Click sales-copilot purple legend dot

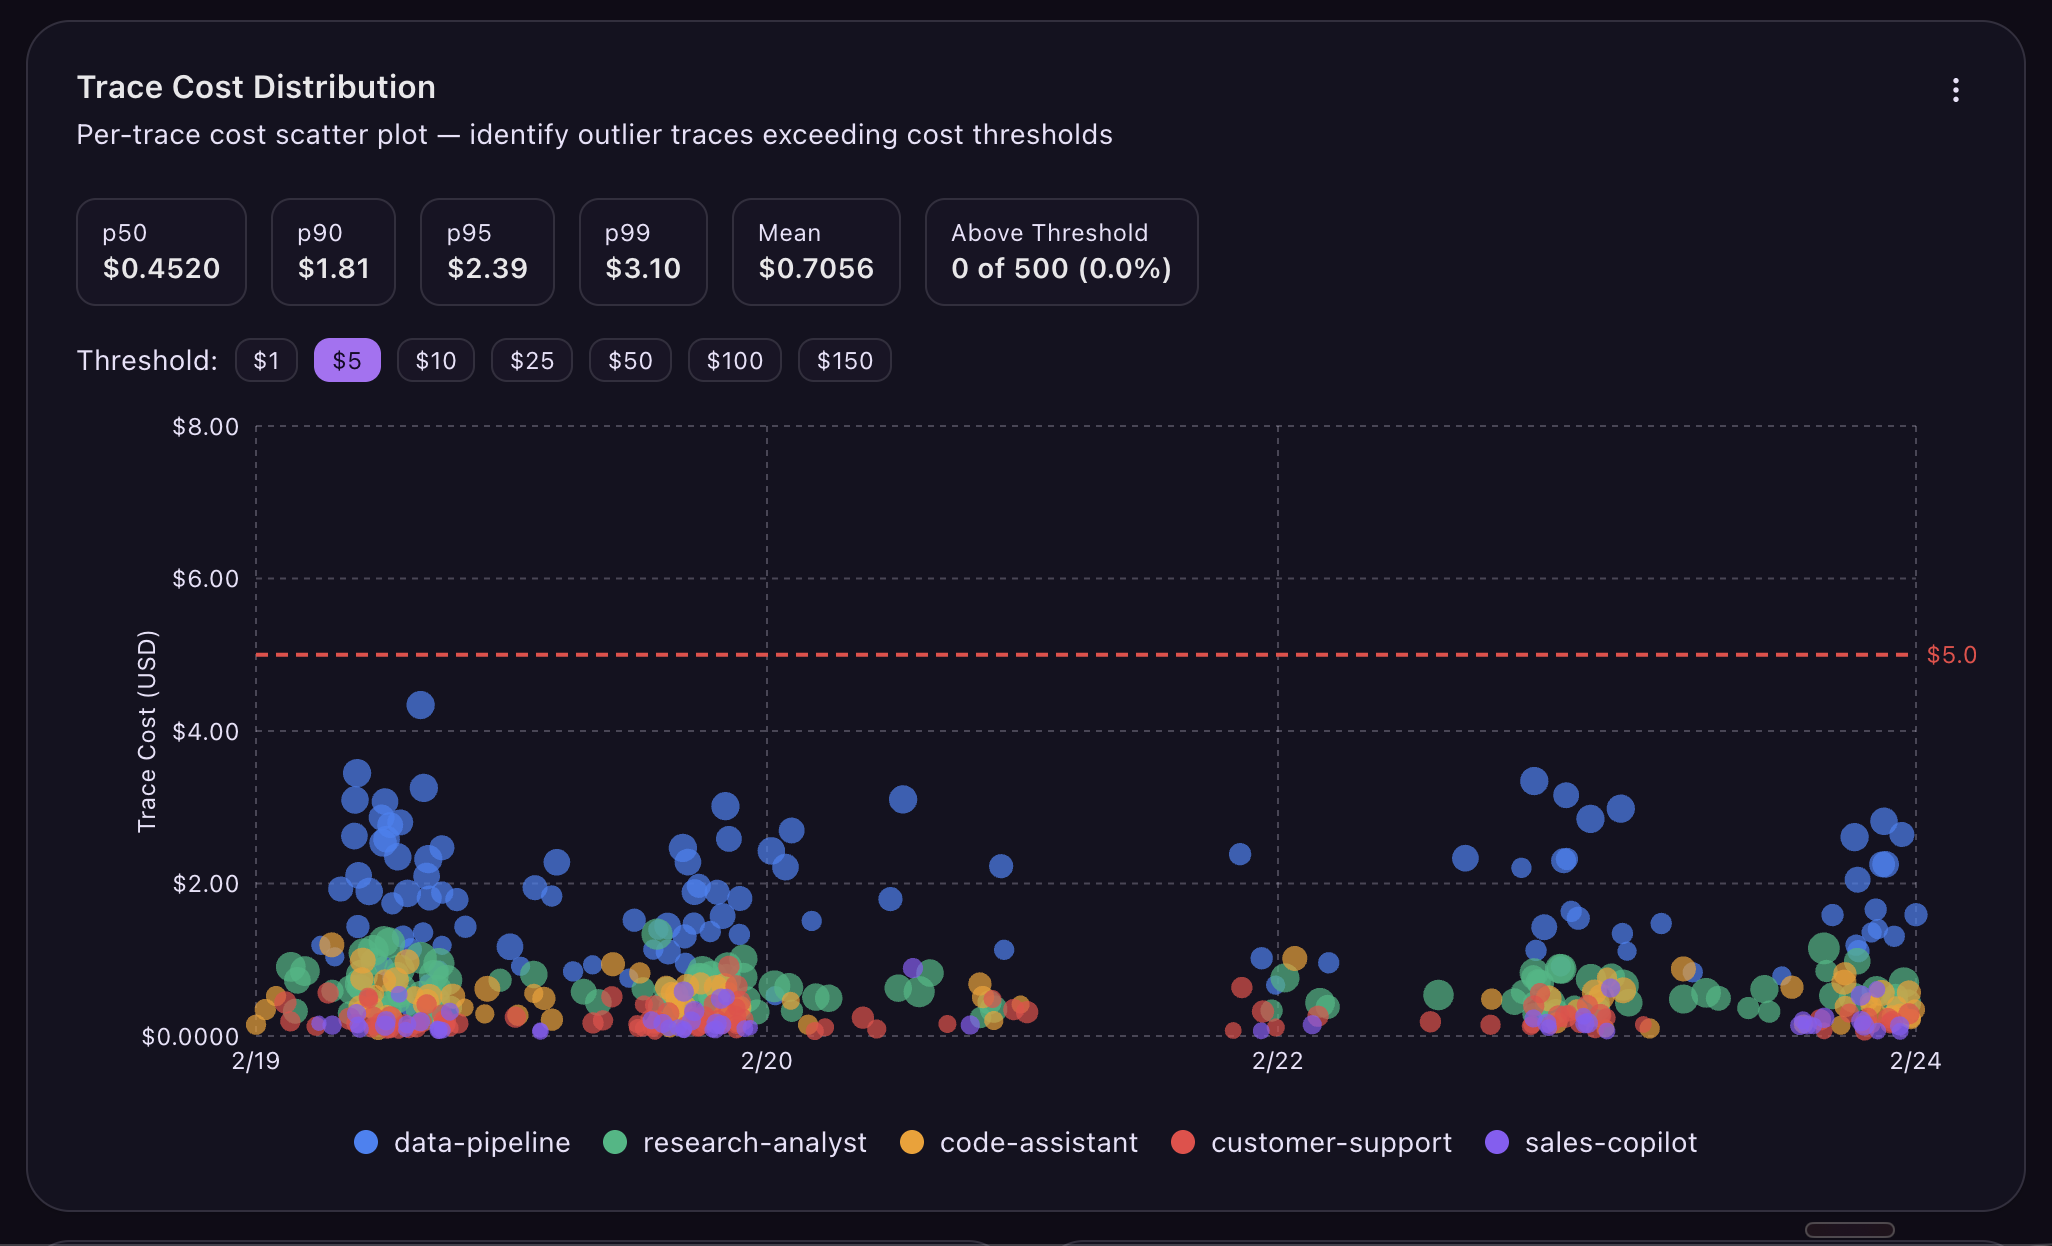[x=1497, y=1142]
